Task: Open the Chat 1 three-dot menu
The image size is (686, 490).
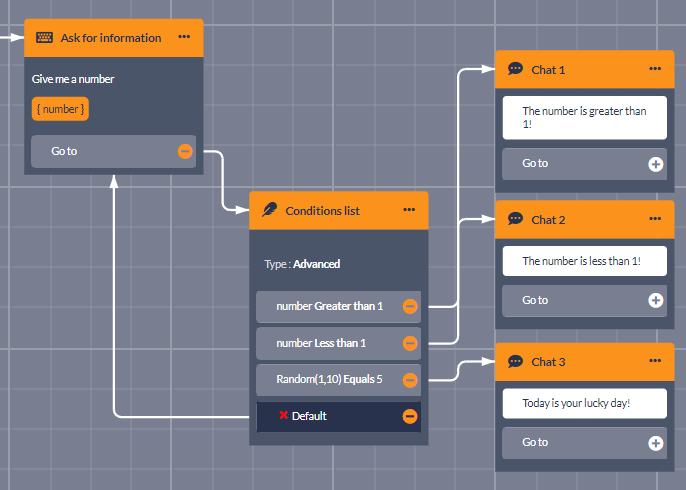Action: click(655, 69)
